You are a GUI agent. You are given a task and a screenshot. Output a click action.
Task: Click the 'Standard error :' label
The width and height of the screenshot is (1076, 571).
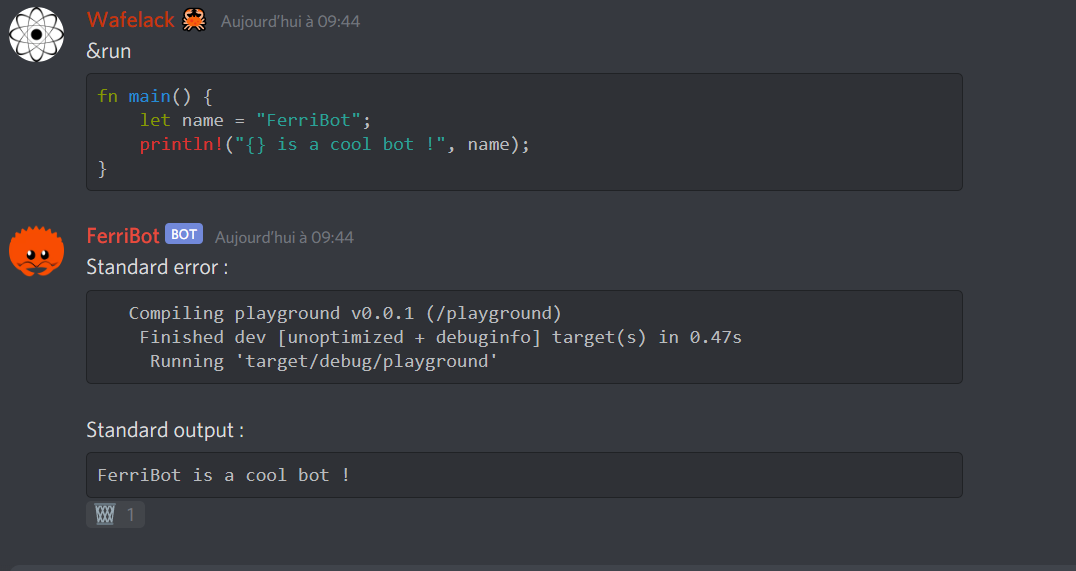(157, 267)
